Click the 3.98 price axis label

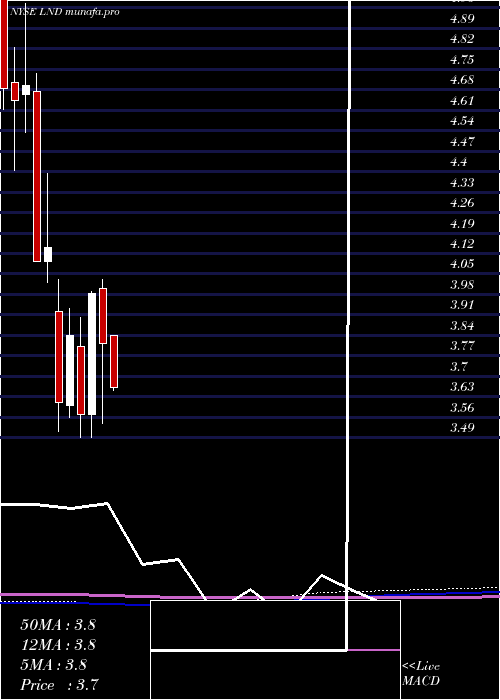[x=462, y=285]
